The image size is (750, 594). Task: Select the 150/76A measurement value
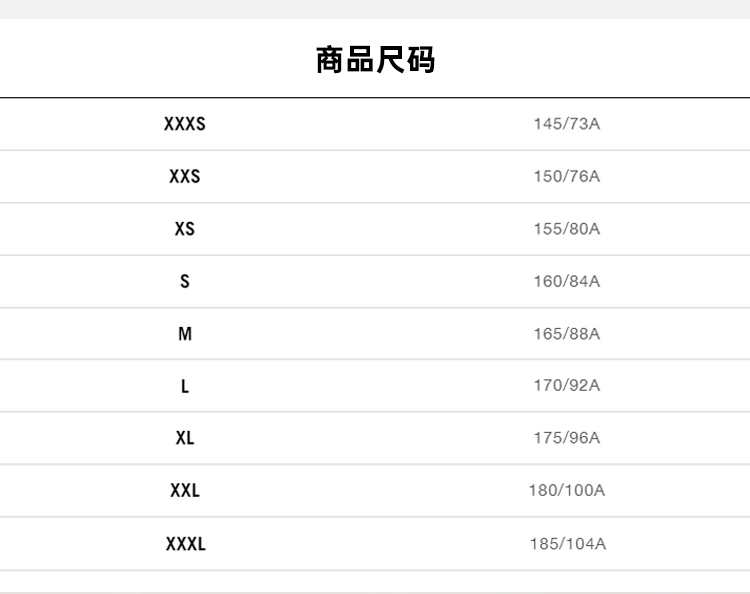[x=566, y=177]
